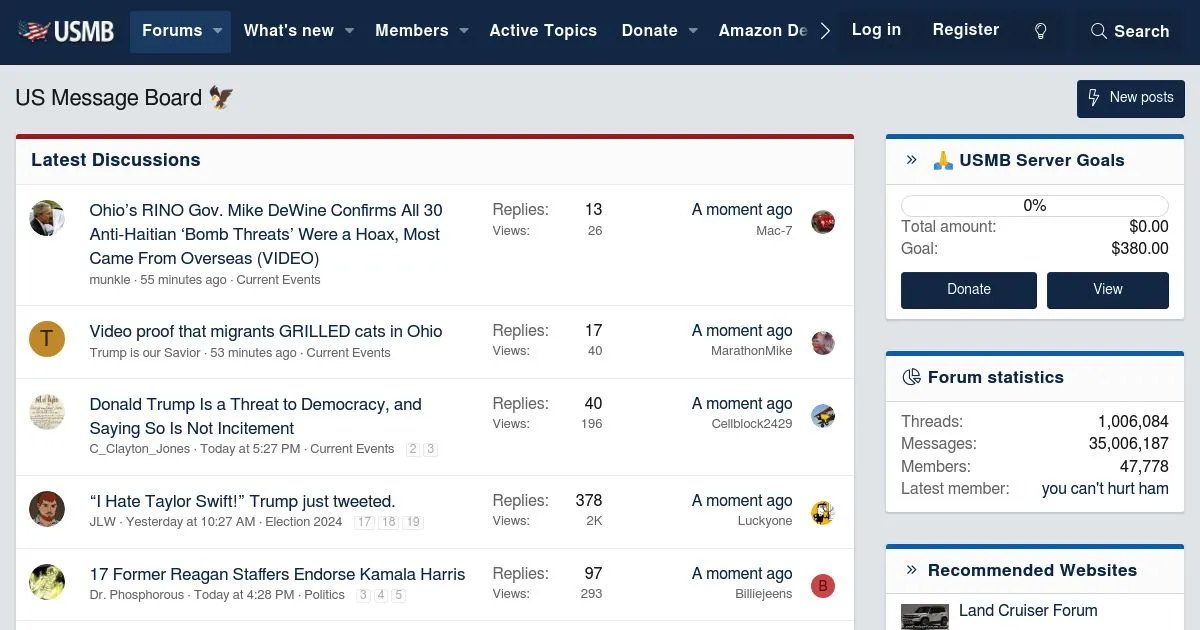This screenshot has height=630, width=1200.
Task: Expand the Forums dropdown arrow
Action: pos(217,31)
